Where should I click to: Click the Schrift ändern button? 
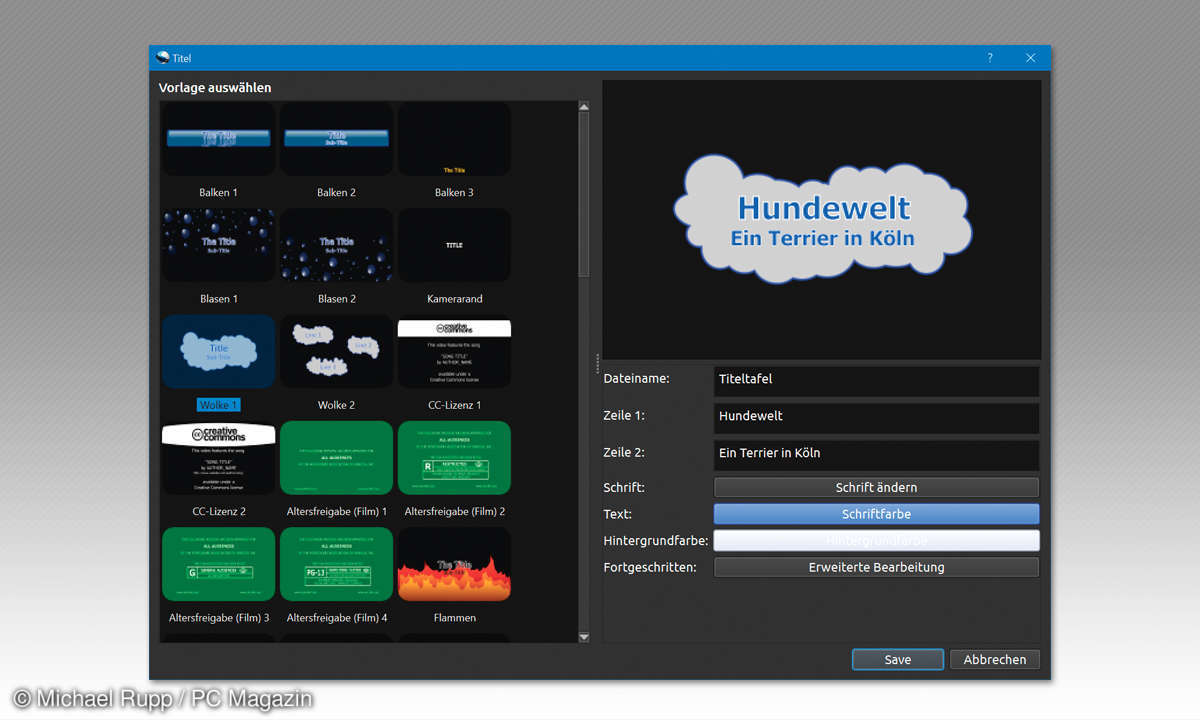click(x=876, y=487)
